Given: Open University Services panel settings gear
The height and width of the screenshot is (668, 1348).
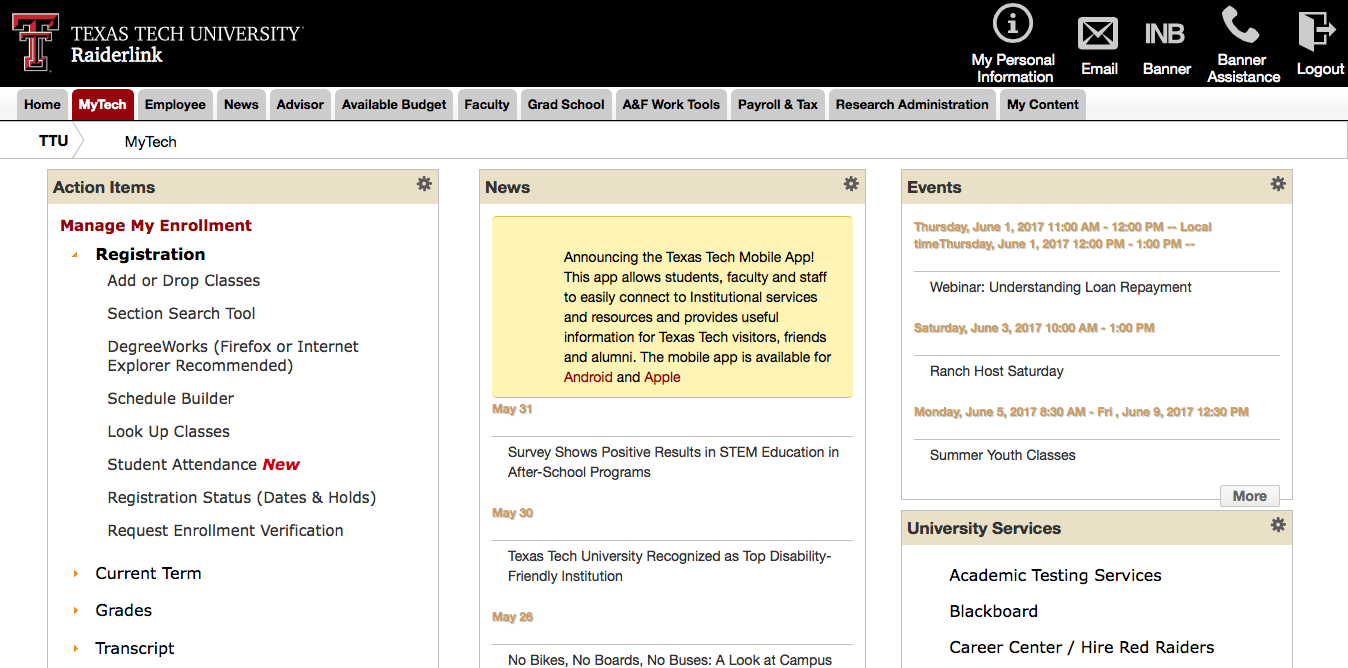Looking at the screenshot, I should (x=1278, y=525).
